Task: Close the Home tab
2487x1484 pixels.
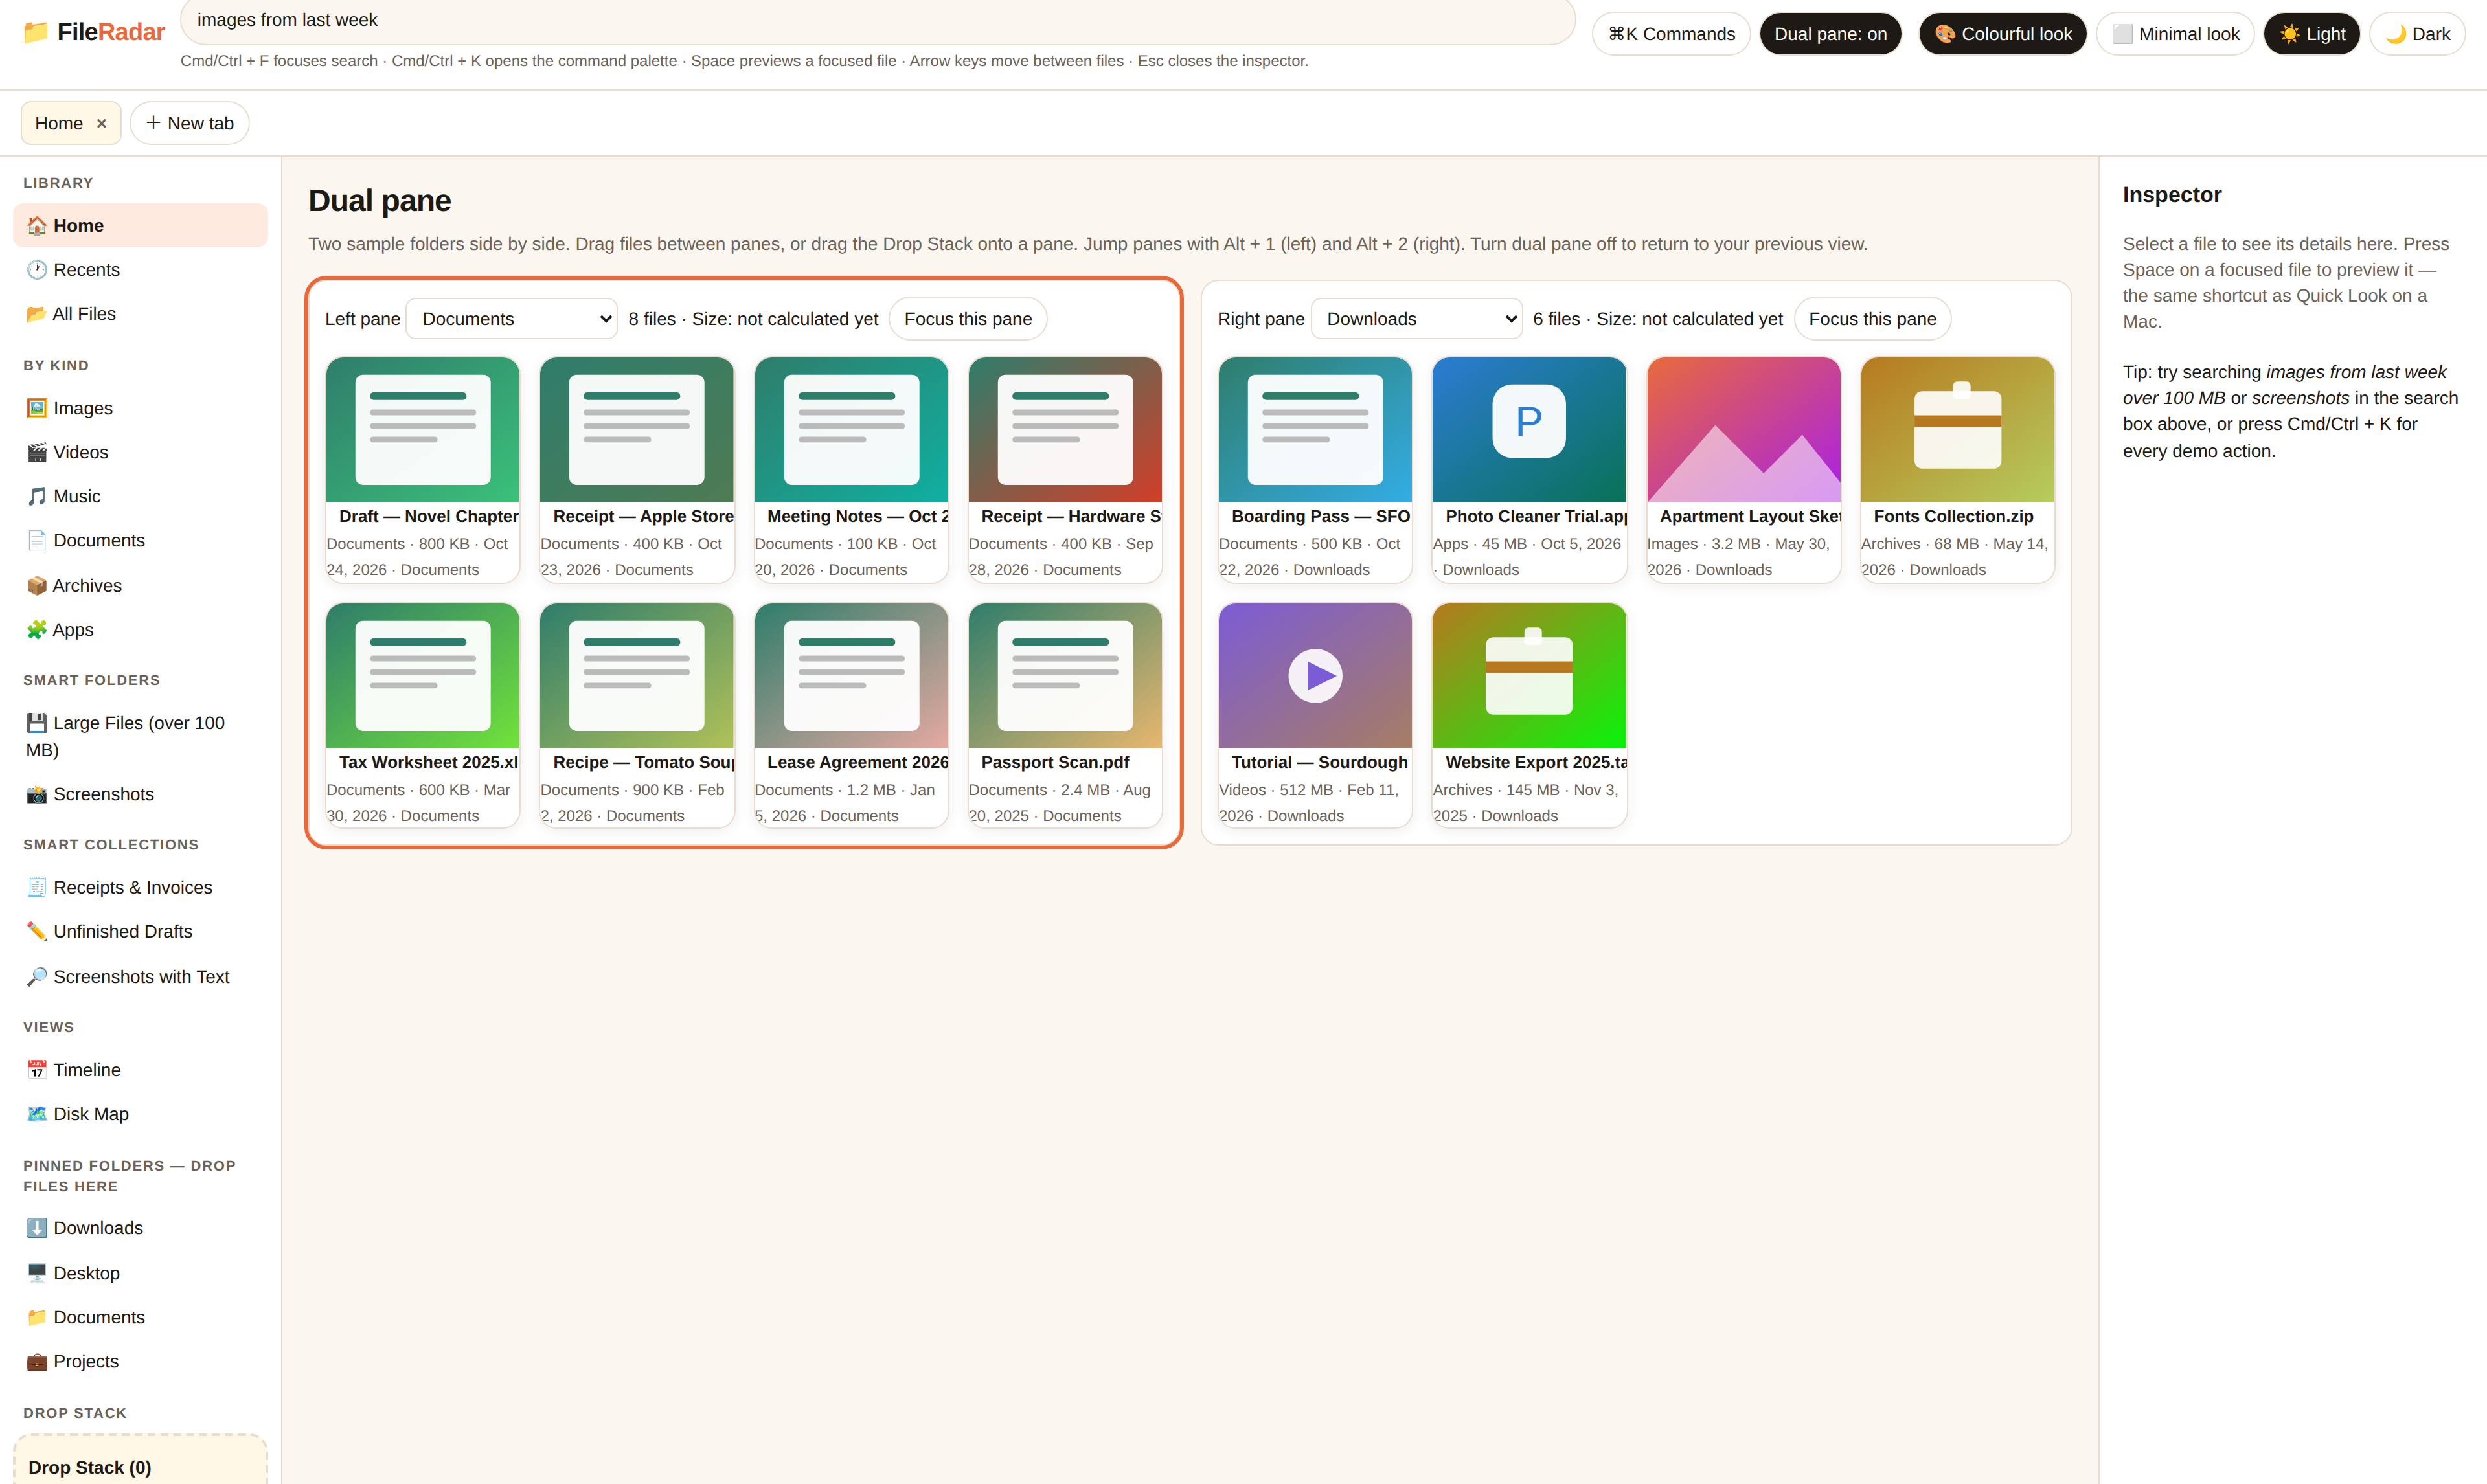Action: [101, 123]
